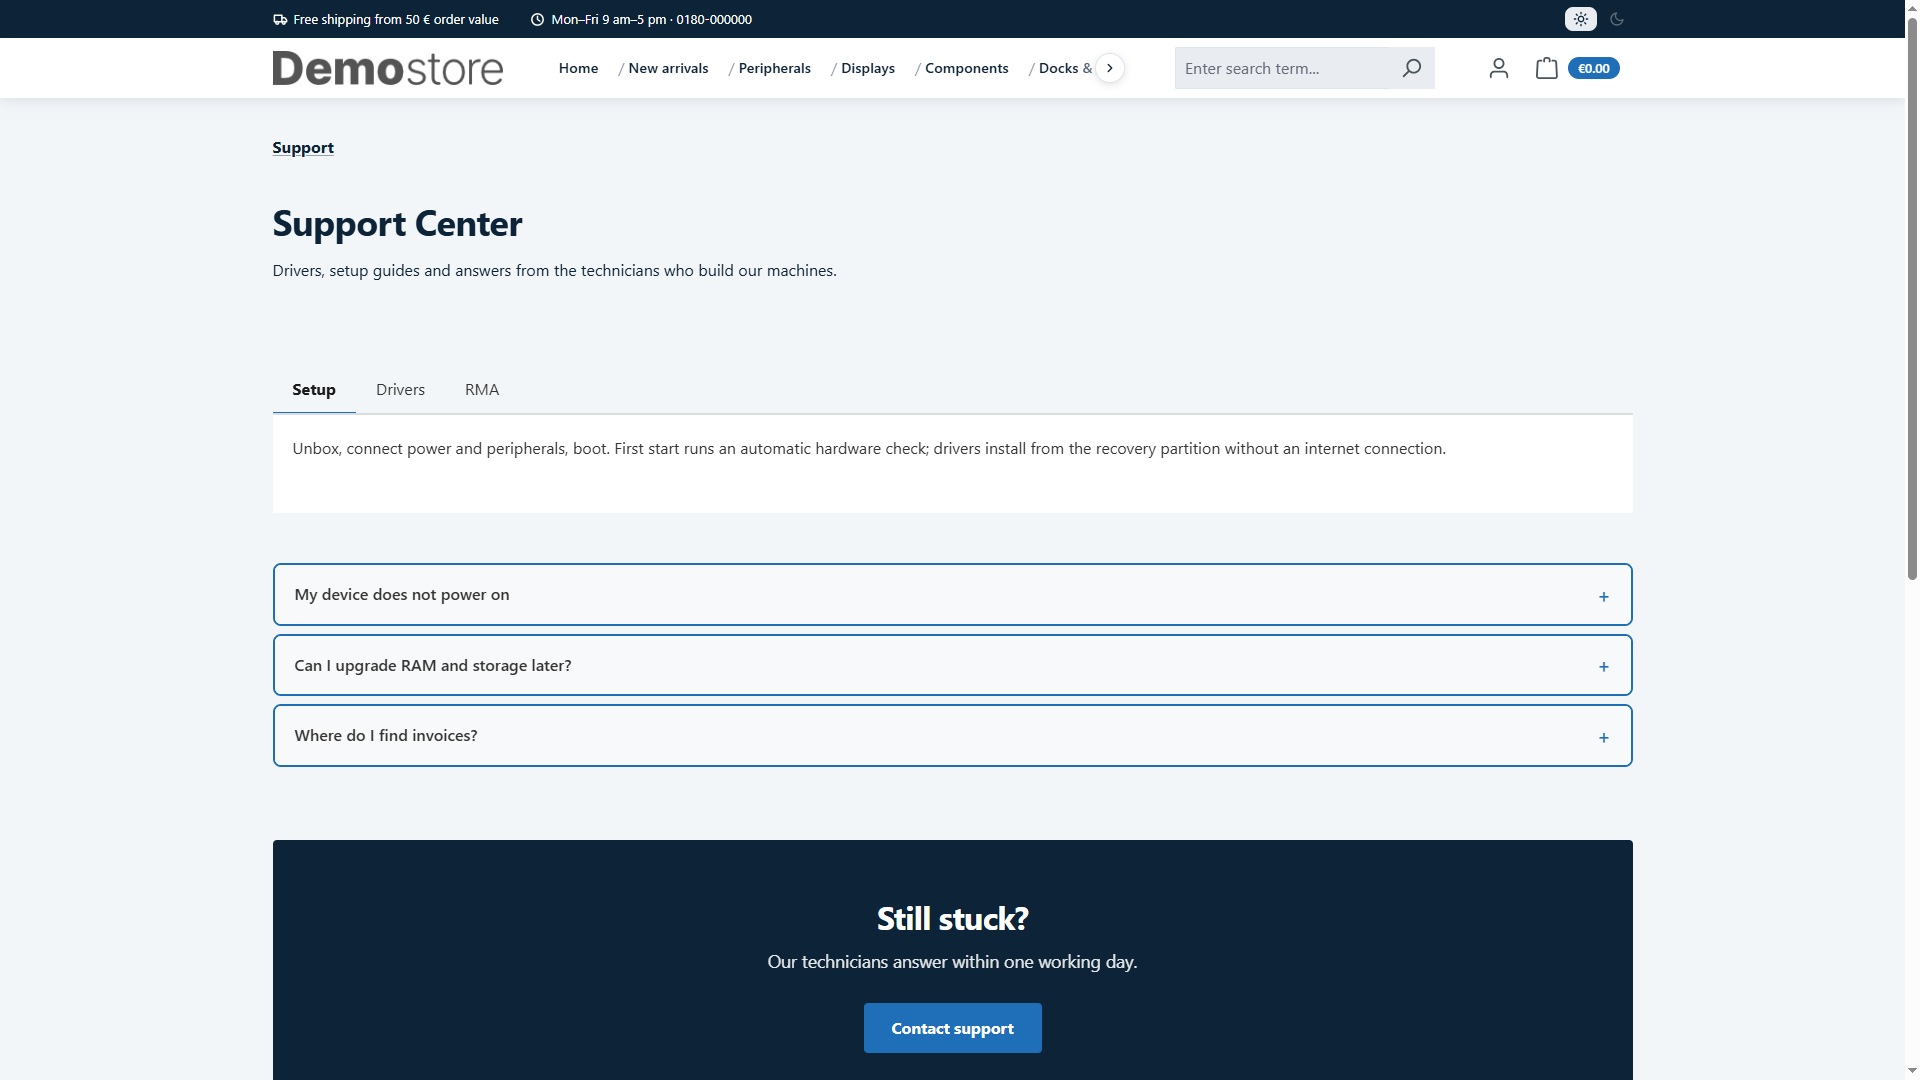This screenshot has width=1920, height=1080.
Task: Click the Contact support button
Action: [x=952, y=1028]
